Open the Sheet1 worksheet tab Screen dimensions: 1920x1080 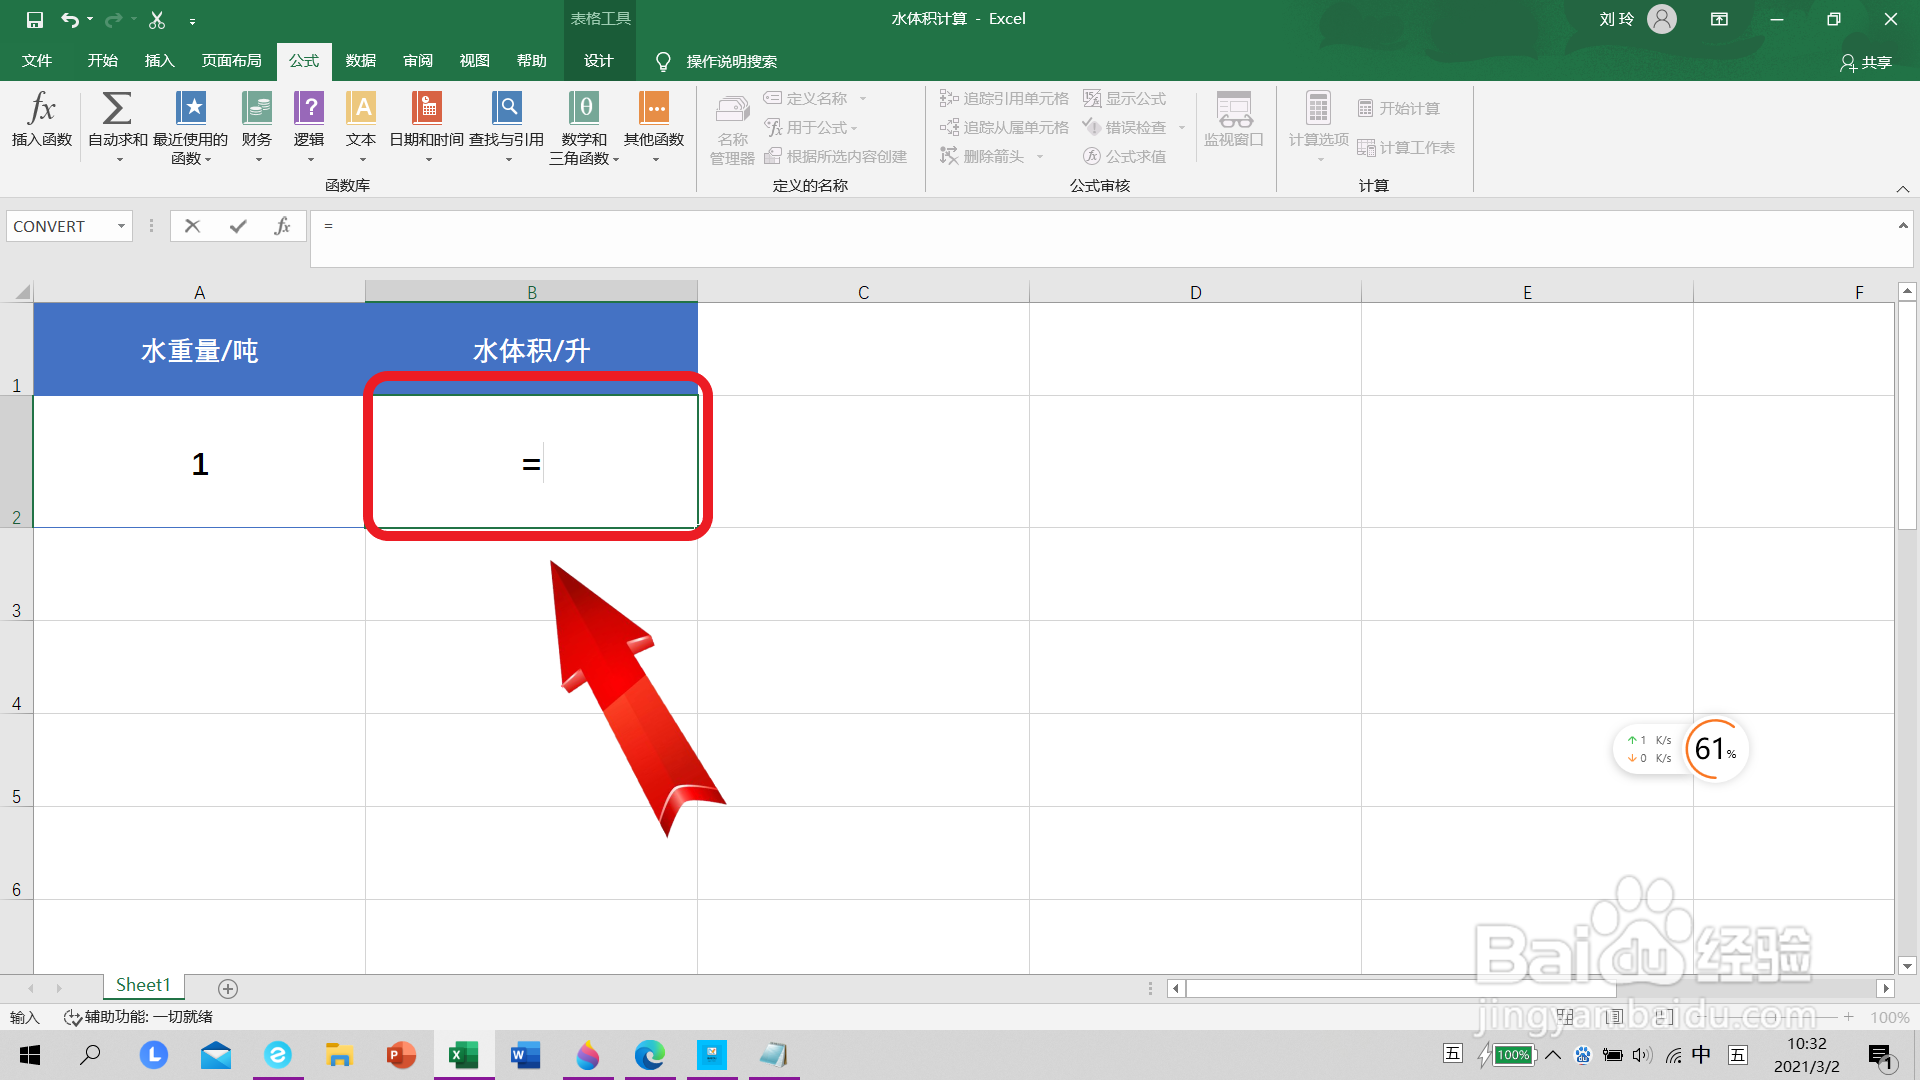tap(143, 985)
